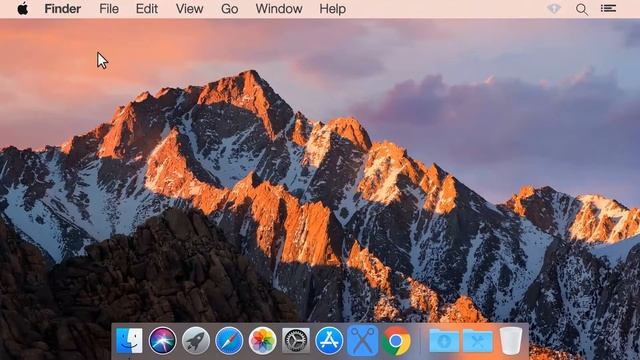Open Launchpad rocket icon

click(x=196, y=340)
